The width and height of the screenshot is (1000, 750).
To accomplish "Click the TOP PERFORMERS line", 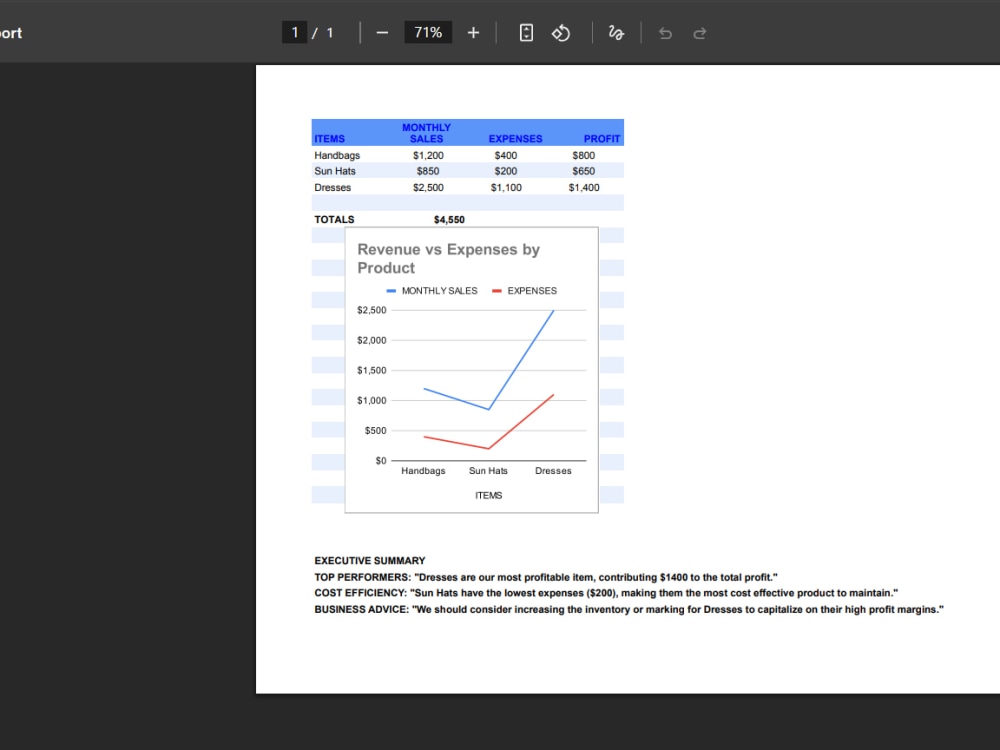I will click(x=546, y=577).
